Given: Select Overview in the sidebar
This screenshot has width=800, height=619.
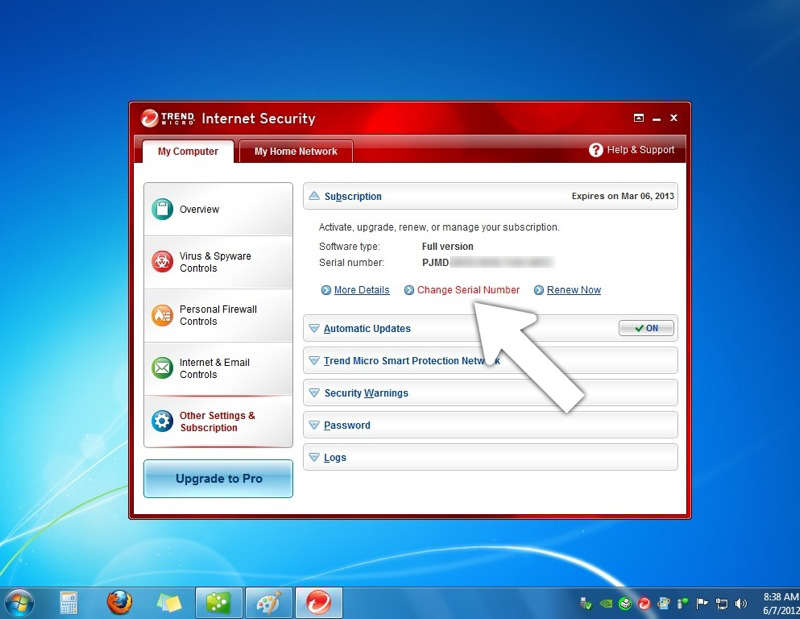Looking at the screenshot, I should 218,209.
